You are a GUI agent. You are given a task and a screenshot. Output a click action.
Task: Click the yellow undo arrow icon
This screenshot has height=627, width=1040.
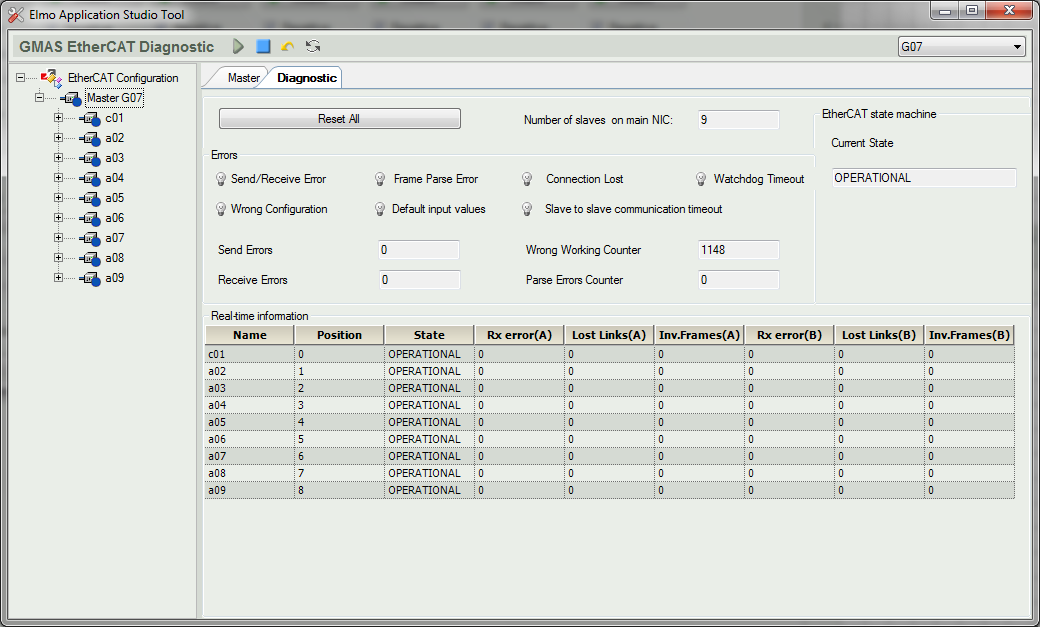point(288,46)
